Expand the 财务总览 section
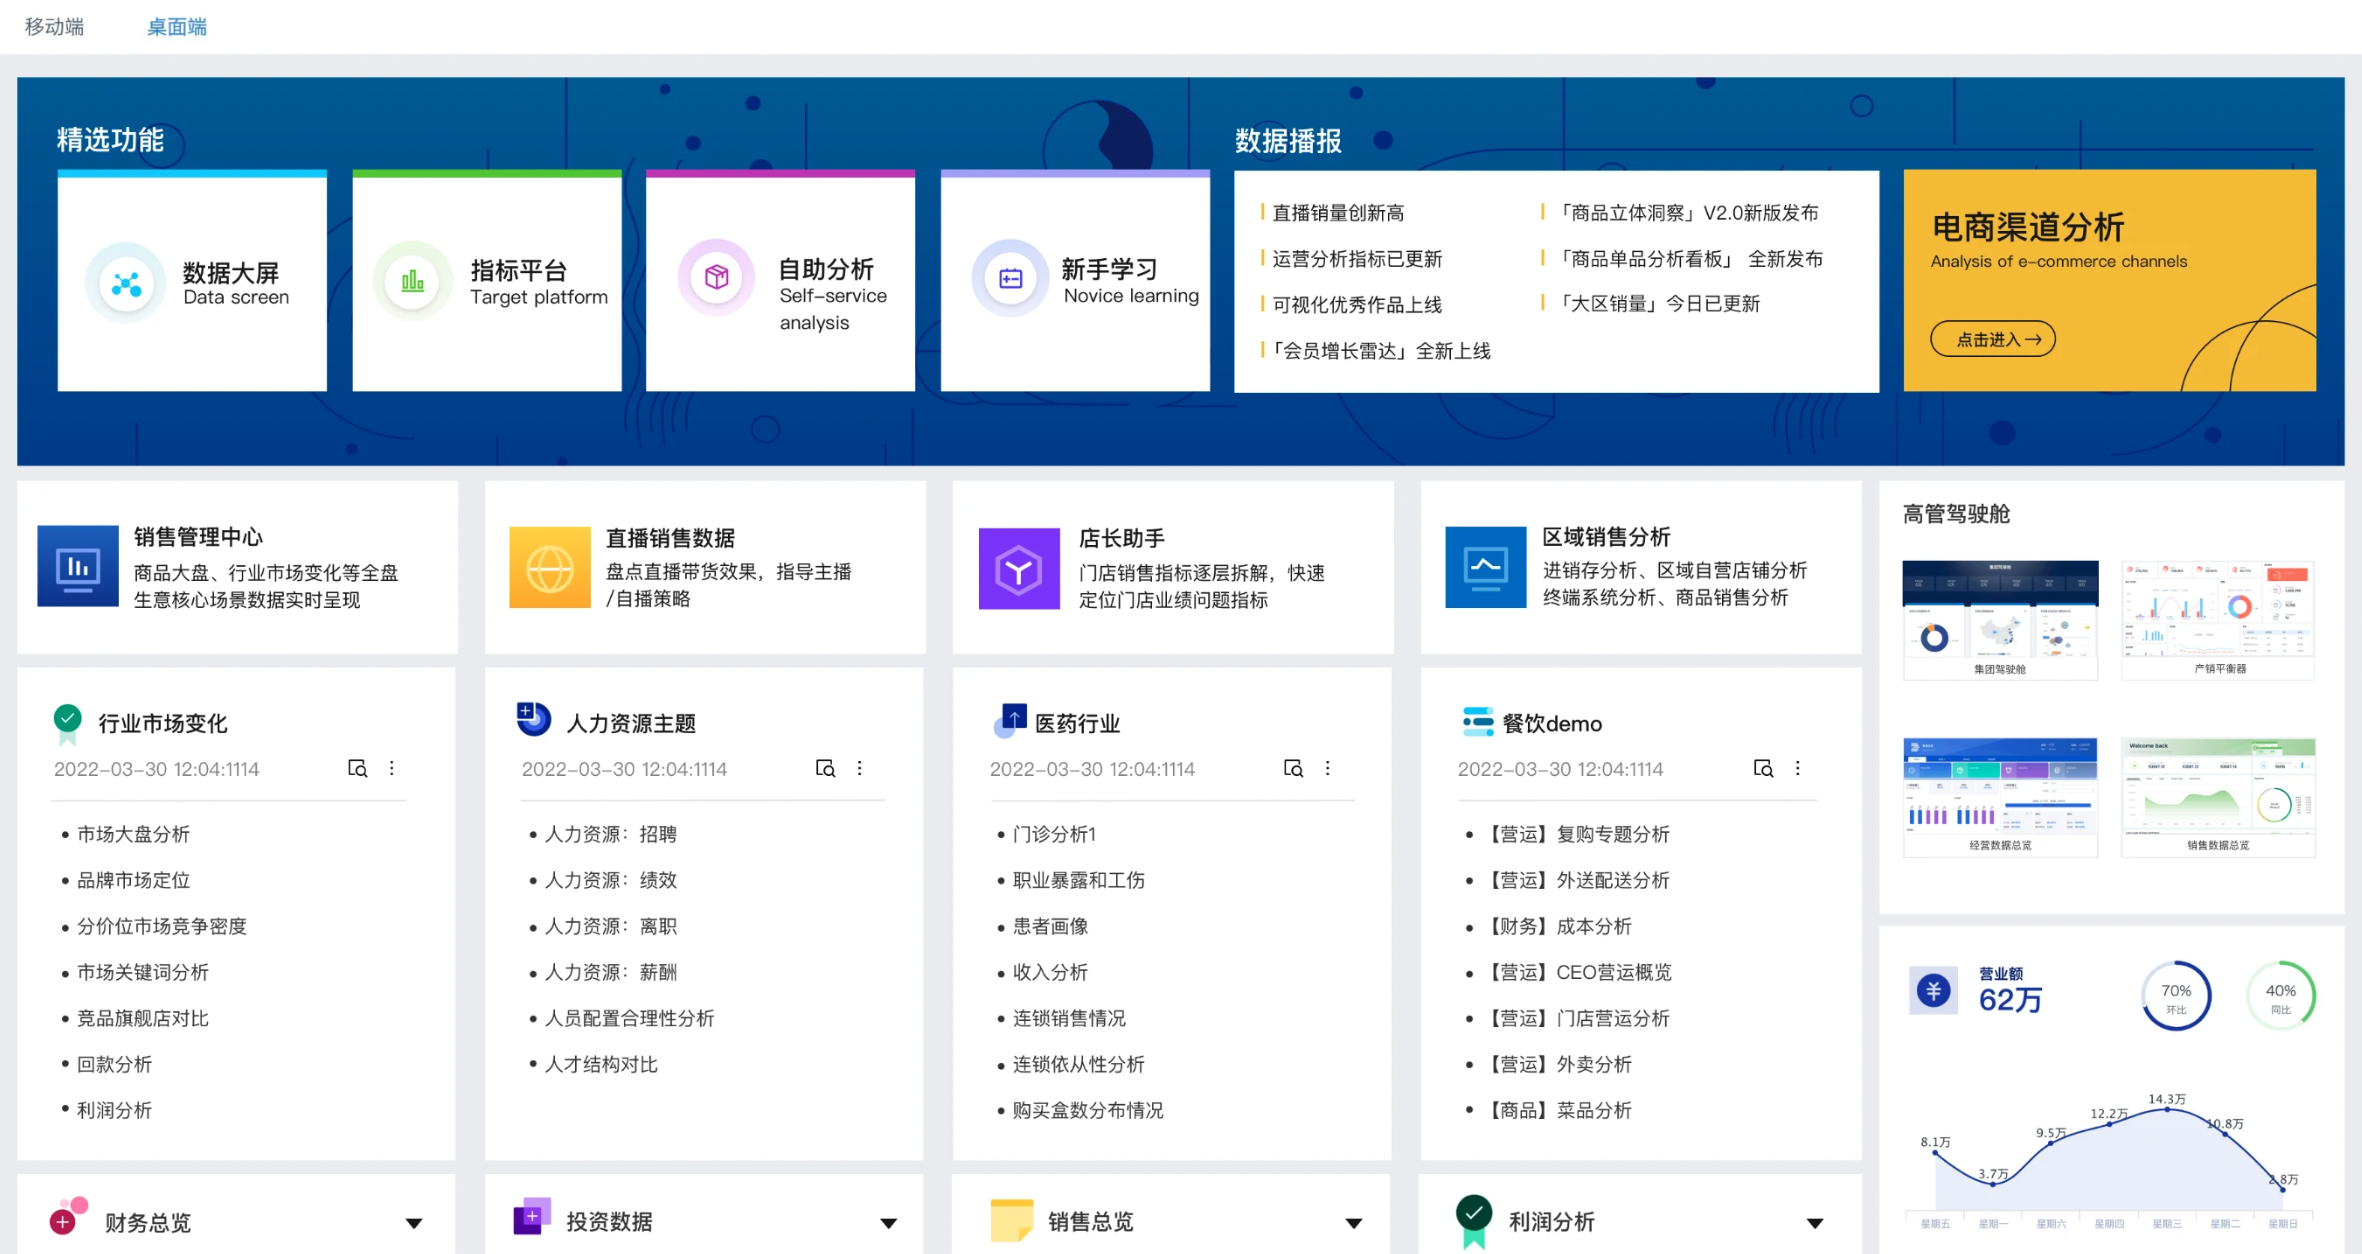 pyautogui.click(x=414, y=1223)
